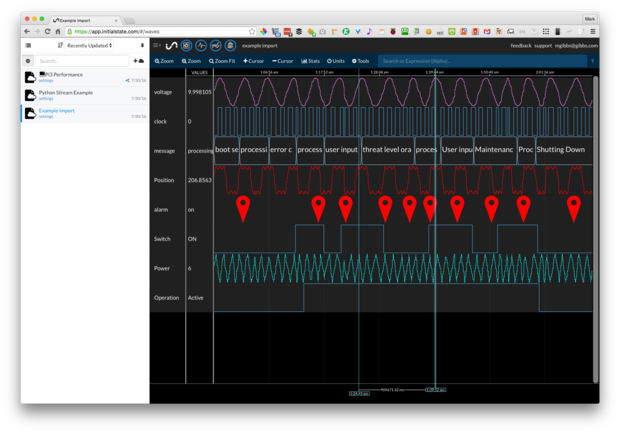Click alarm pin below 'processi' message
Screen dimensions: 620x433
click(243, 208)
